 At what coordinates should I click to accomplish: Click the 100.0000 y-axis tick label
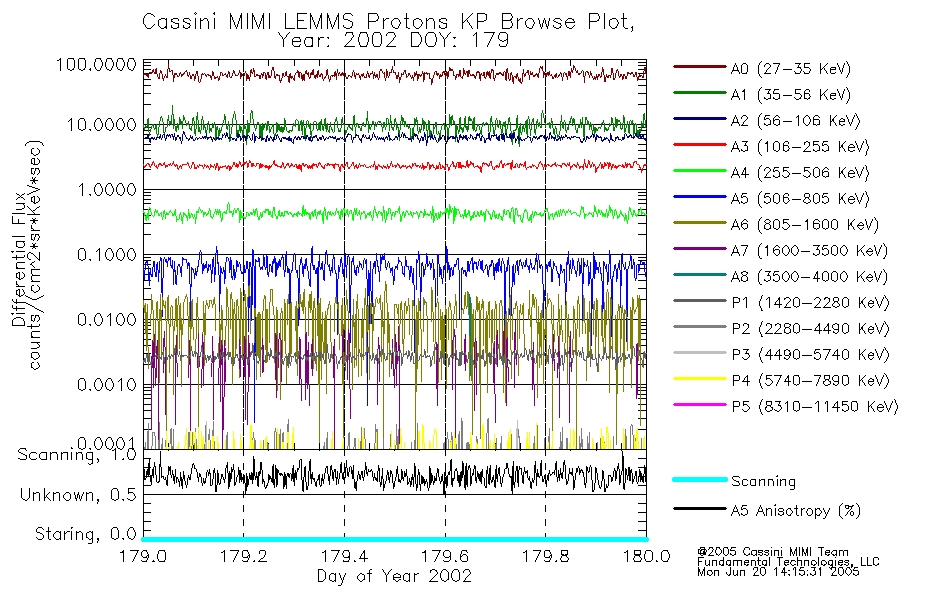point(96,64)
